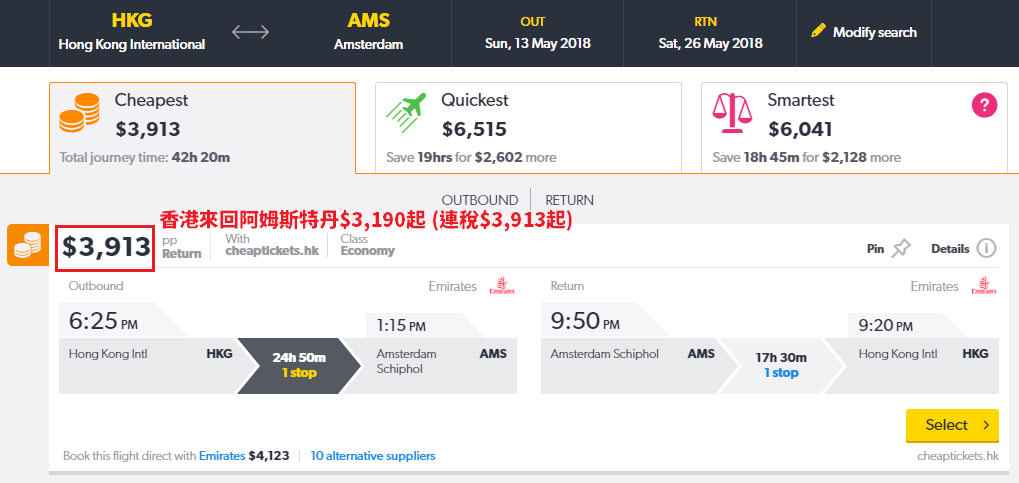Click the Emirates logo on outbound flight
Screen dimensions: 1019x483
502,286
